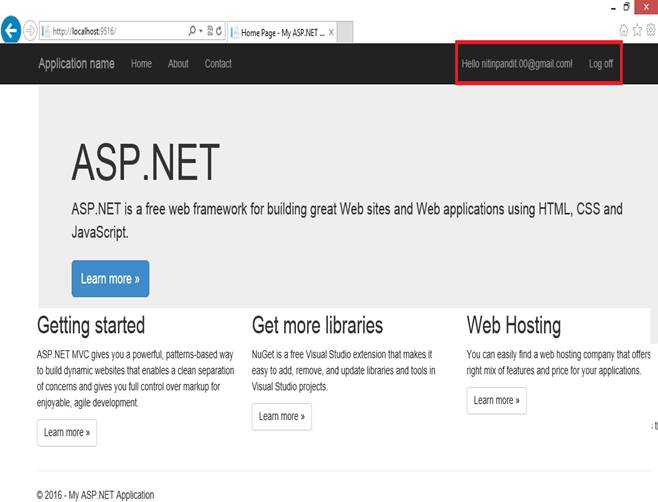Click Learn more under Get more libraries
The width and height of the screenshot is (658, 502).
pos(282,416)
